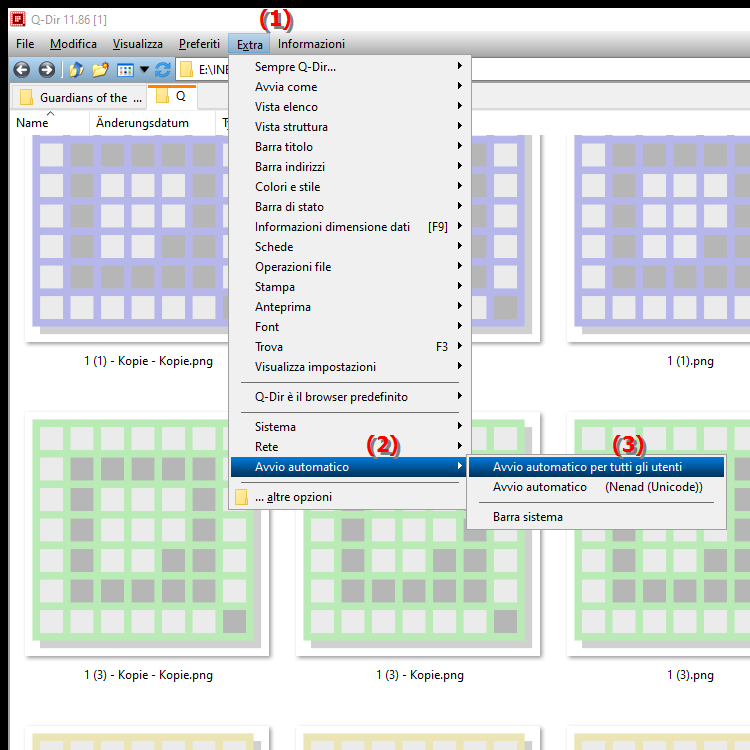Image resolution: width=750 pixels, height=750 pixels.
Task: Go back with the left arrow button
Action: [x=22, y=70]
